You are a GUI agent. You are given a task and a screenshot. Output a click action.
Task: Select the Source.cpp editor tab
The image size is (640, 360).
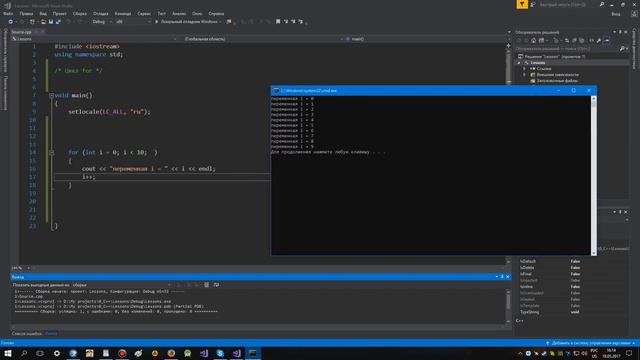(21, 32)
